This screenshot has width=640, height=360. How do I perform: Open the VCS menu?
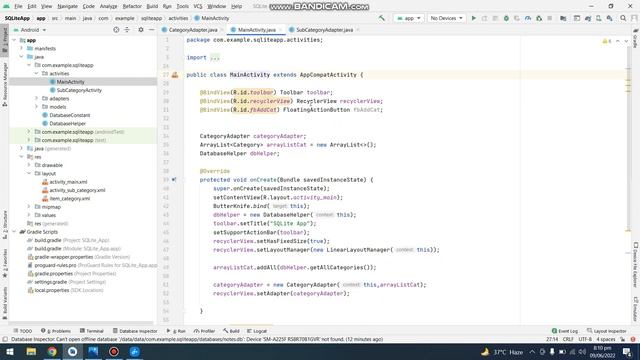pos(198,6)
